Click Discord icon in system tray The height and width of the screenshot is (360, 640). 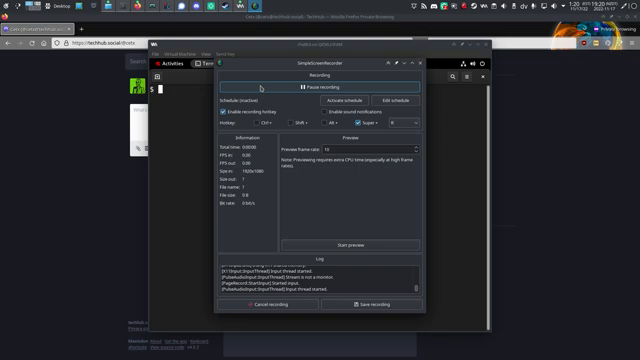(434, 6)
